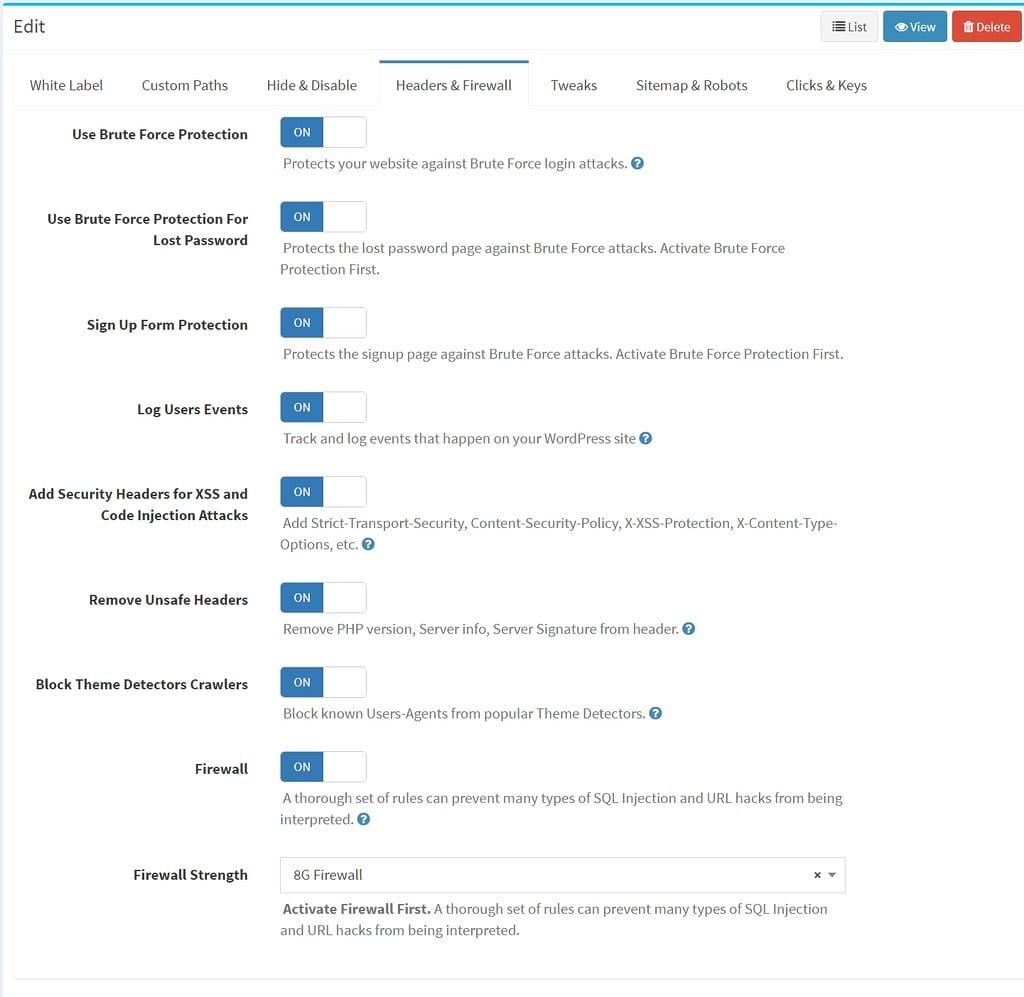The width and height of the screenshot is (1024, 997).
Task: Toggle Block Theme Detectors Crawlers switch
Action: pyautogui.click(x=323, y=682)
